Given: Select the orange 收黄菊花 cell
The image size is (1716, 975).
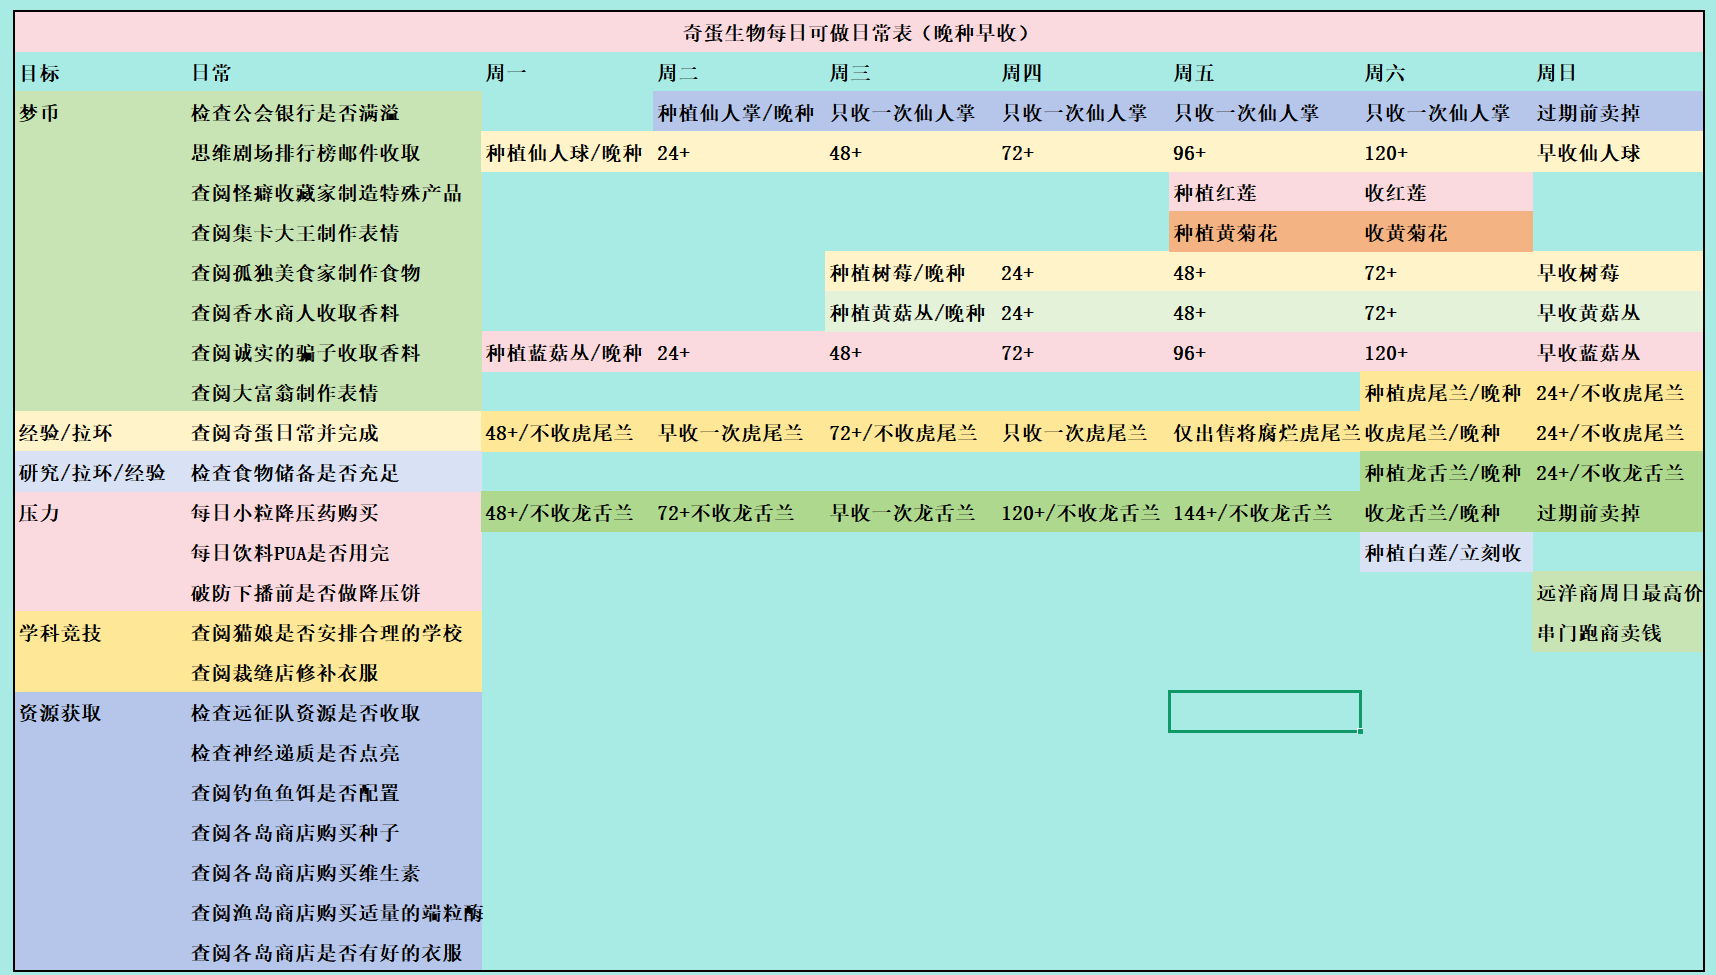Looking at the screenshot, I should click(x=1445, y=233).
